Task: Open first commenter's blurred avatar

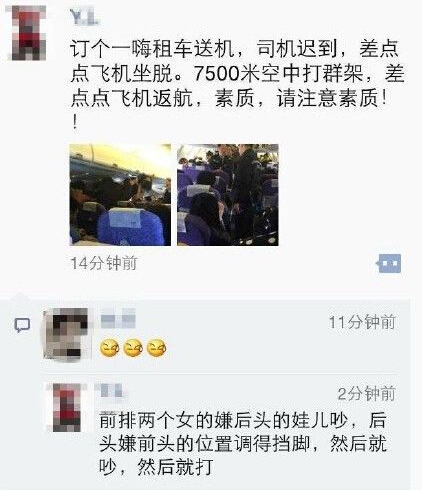Action: click(66, 334)
